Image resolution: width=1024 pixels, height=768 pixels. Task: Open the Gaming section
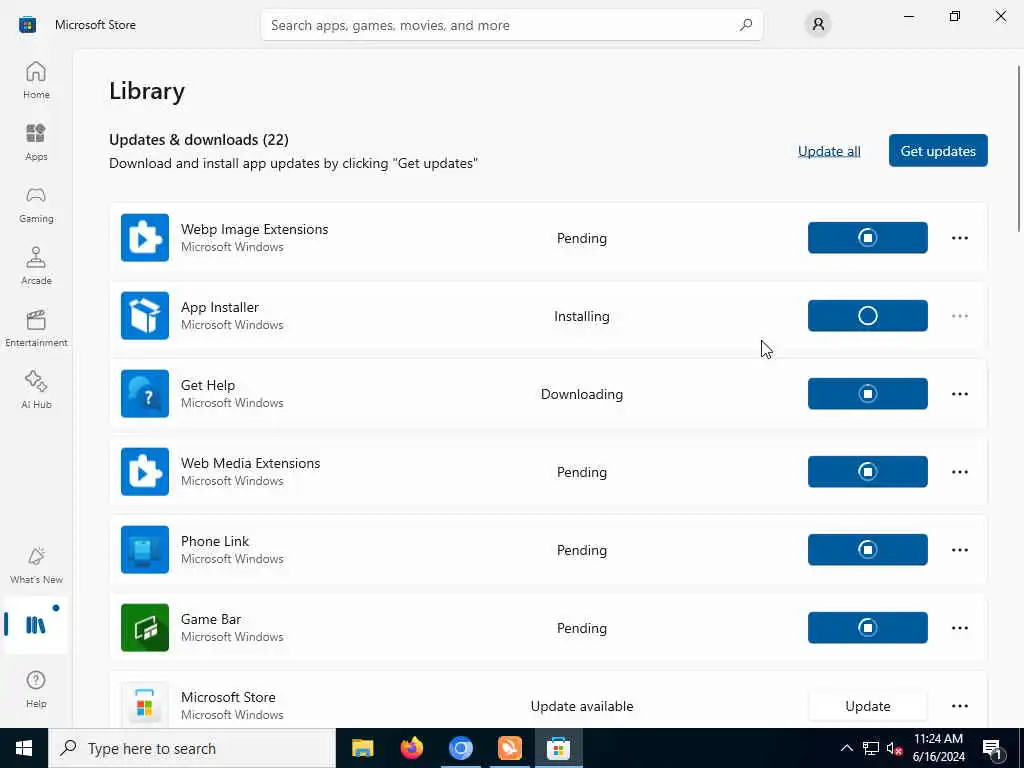point(36,204)
